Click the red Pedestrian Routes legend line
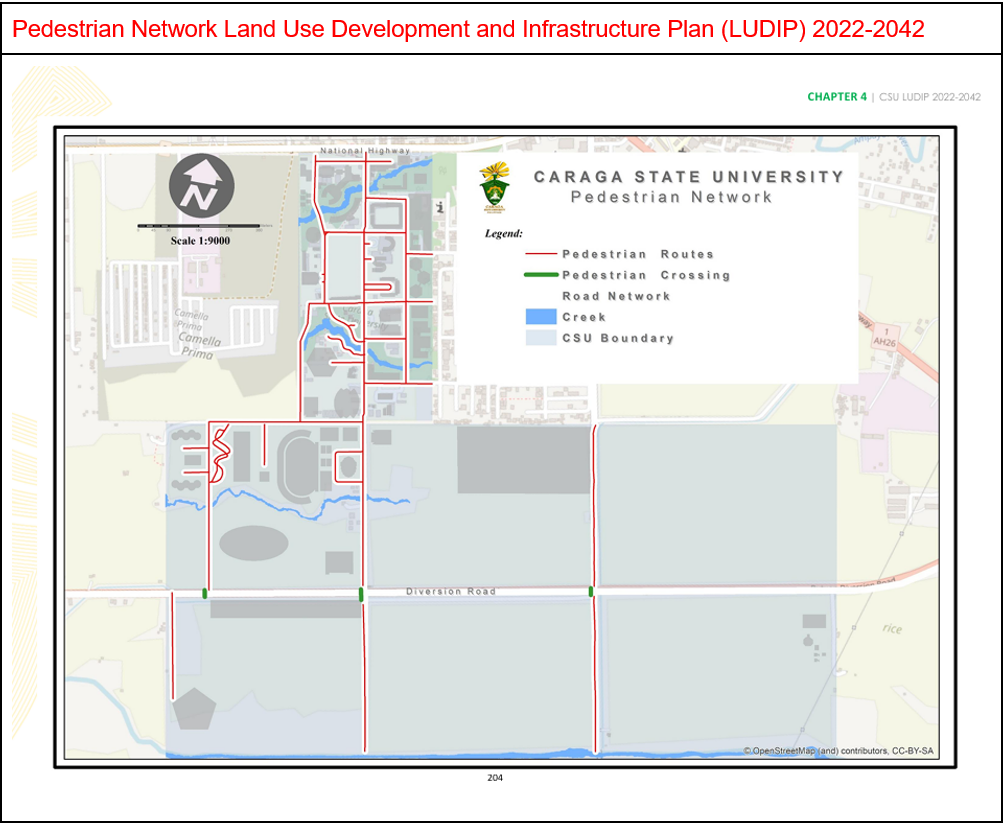The image size is (1005, 826). (x=541, y=254)
